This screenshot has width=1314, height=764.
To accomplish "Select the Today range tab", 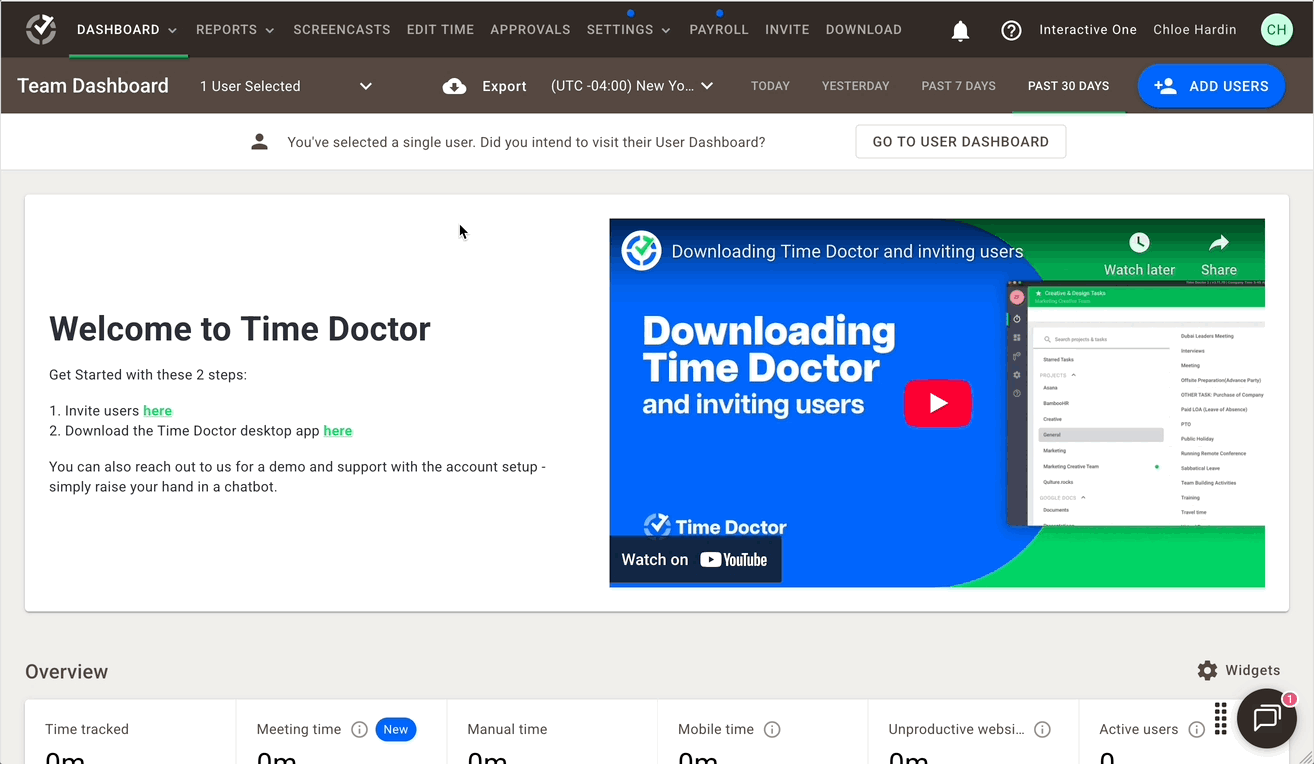I will tap(770, 86).
